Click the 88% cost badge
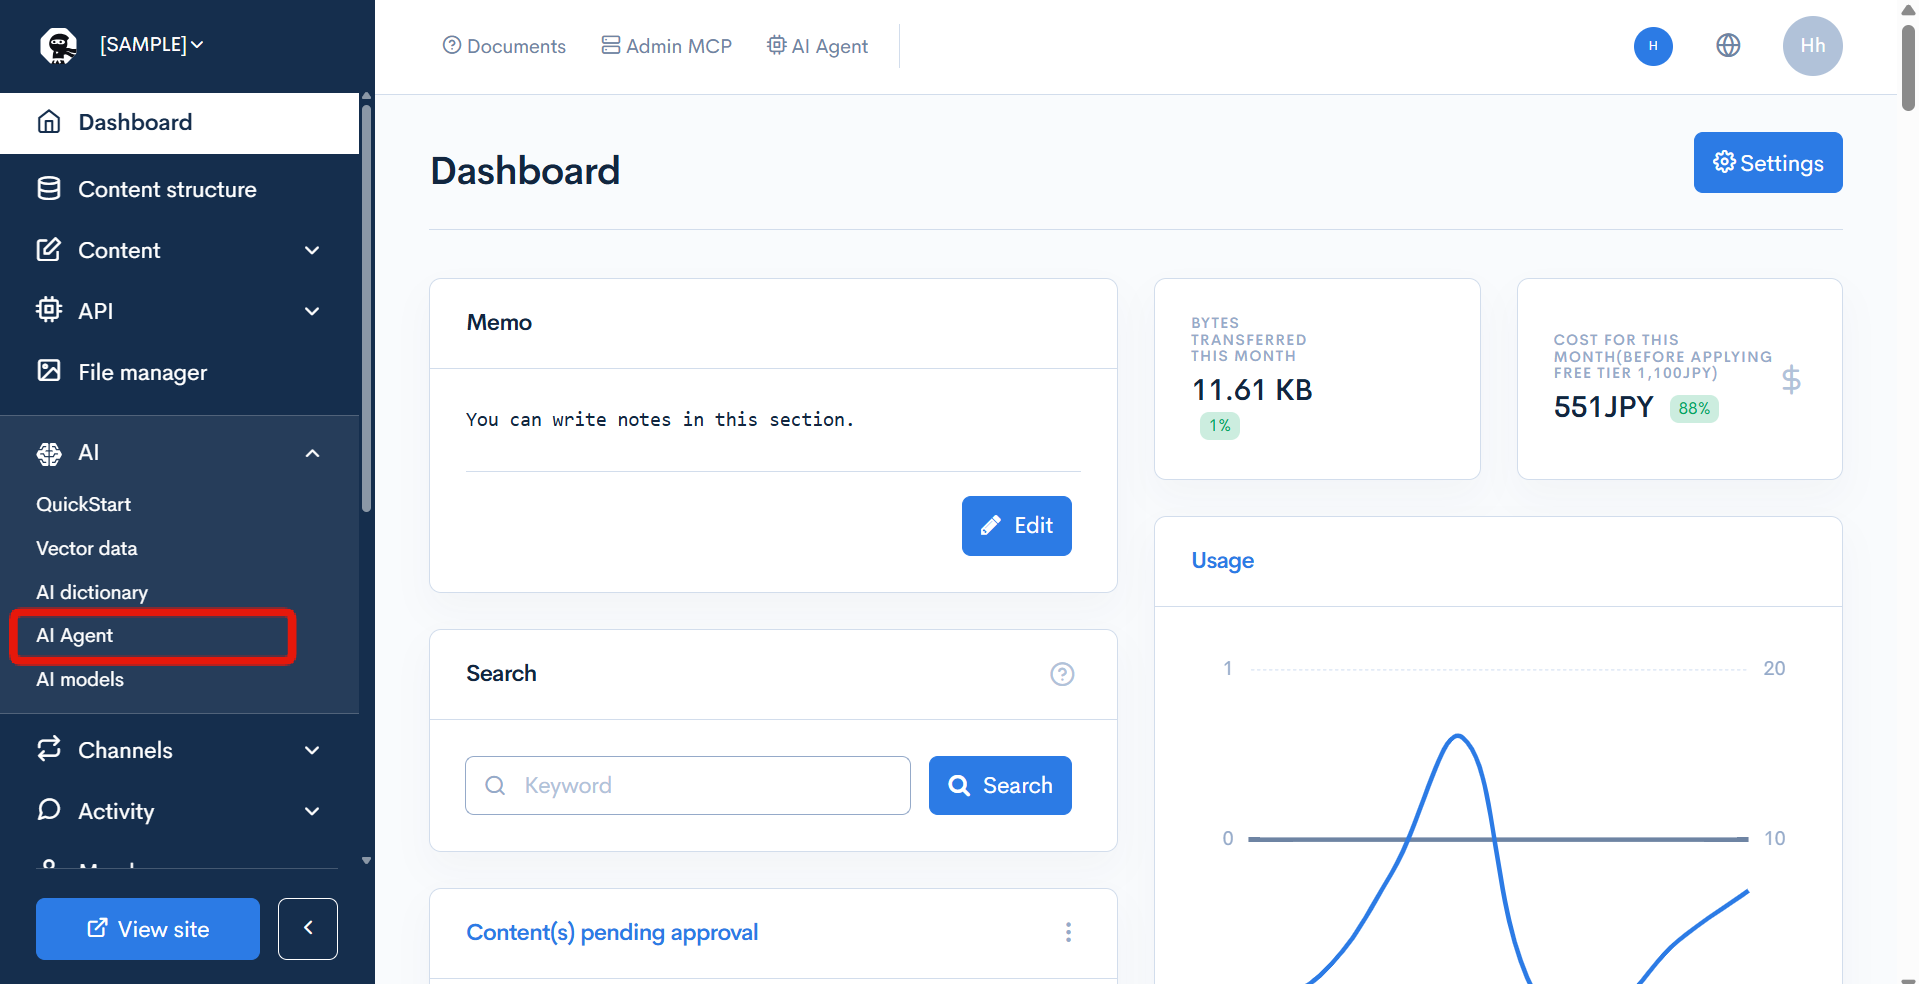Screen dimensions: 1919x984 pos(1694,408)
